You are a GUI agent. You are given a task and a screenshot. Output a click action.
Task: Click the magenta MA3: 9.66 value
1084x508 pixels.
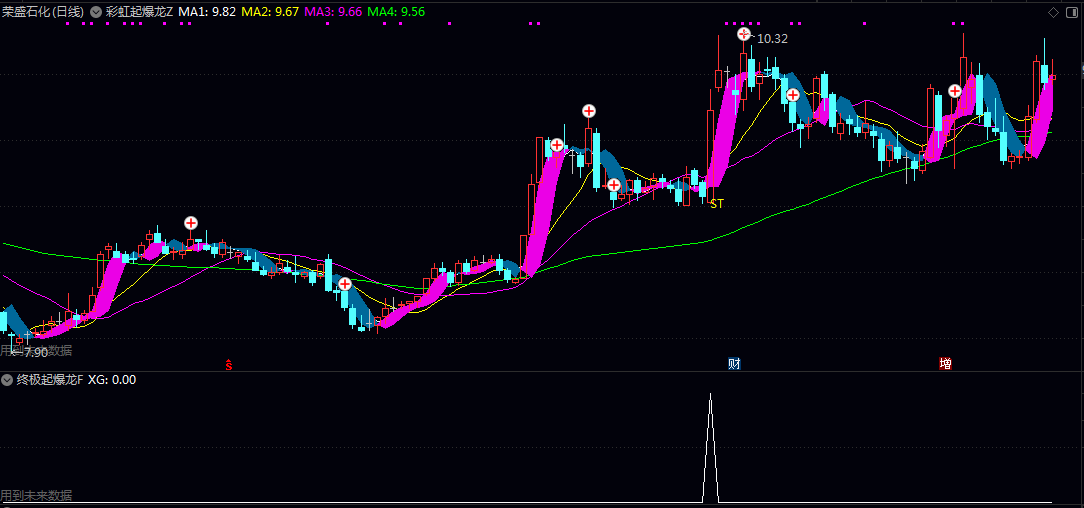pos(333,12)
